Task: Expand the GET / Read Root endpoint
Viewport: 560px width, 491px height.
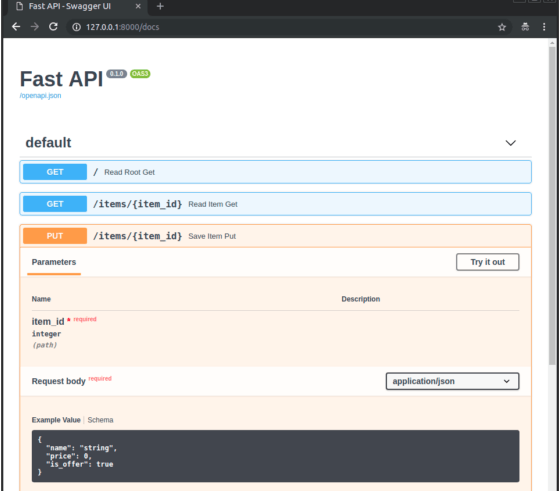Action: click(x=275, y=172)
